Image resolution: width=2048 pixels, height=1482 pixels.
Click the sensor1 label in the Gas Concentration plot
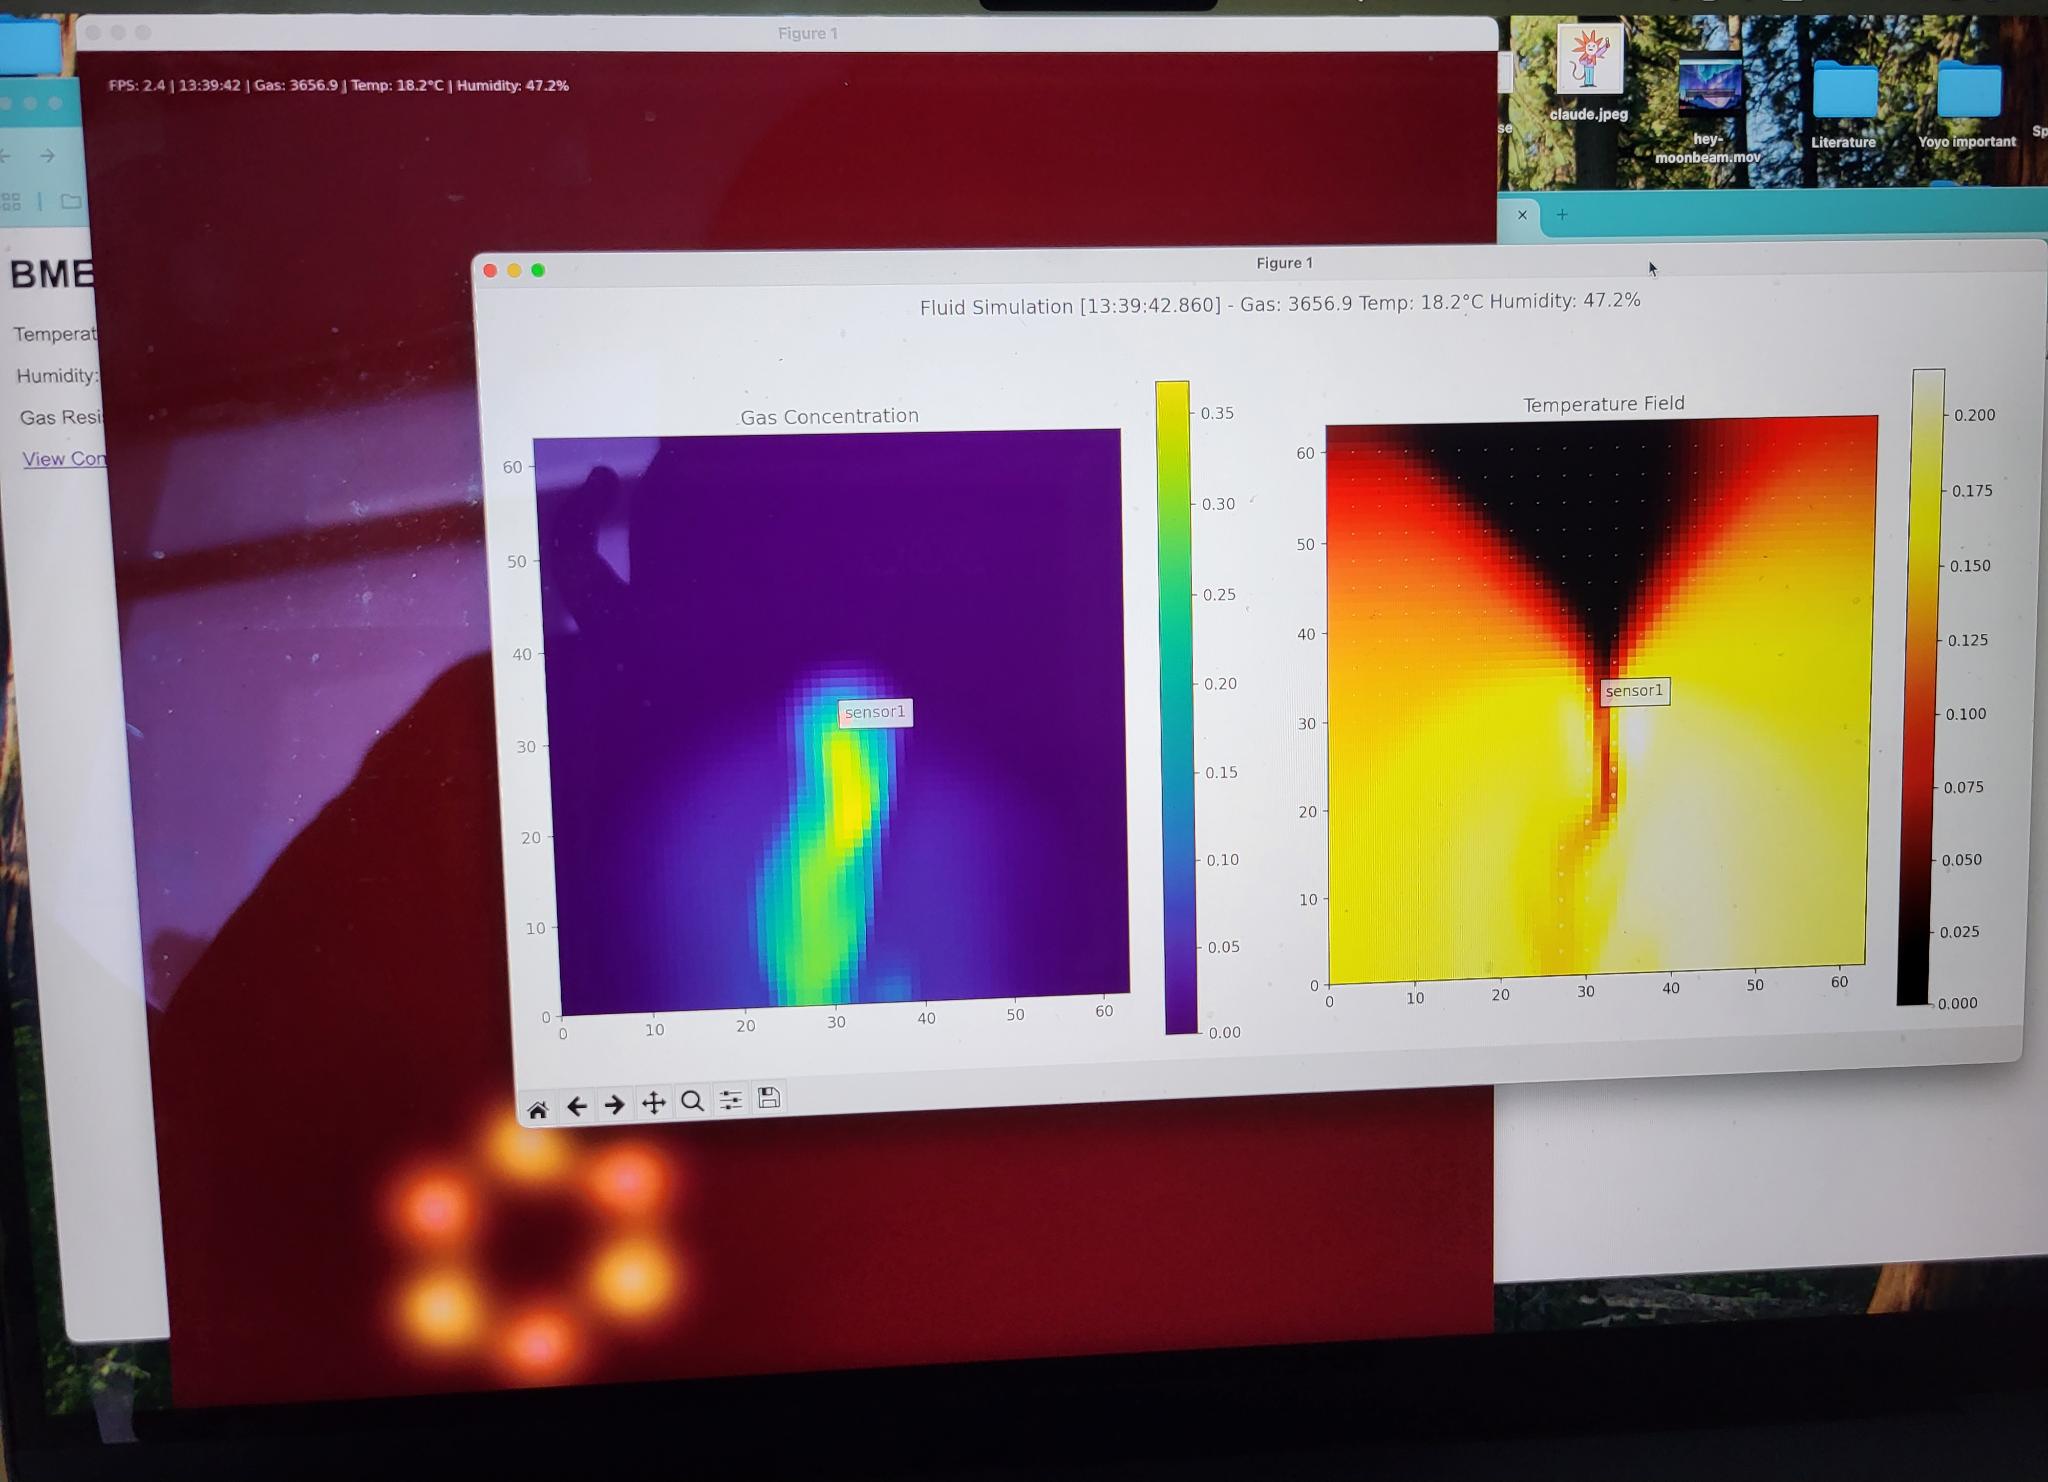(875, 712)
